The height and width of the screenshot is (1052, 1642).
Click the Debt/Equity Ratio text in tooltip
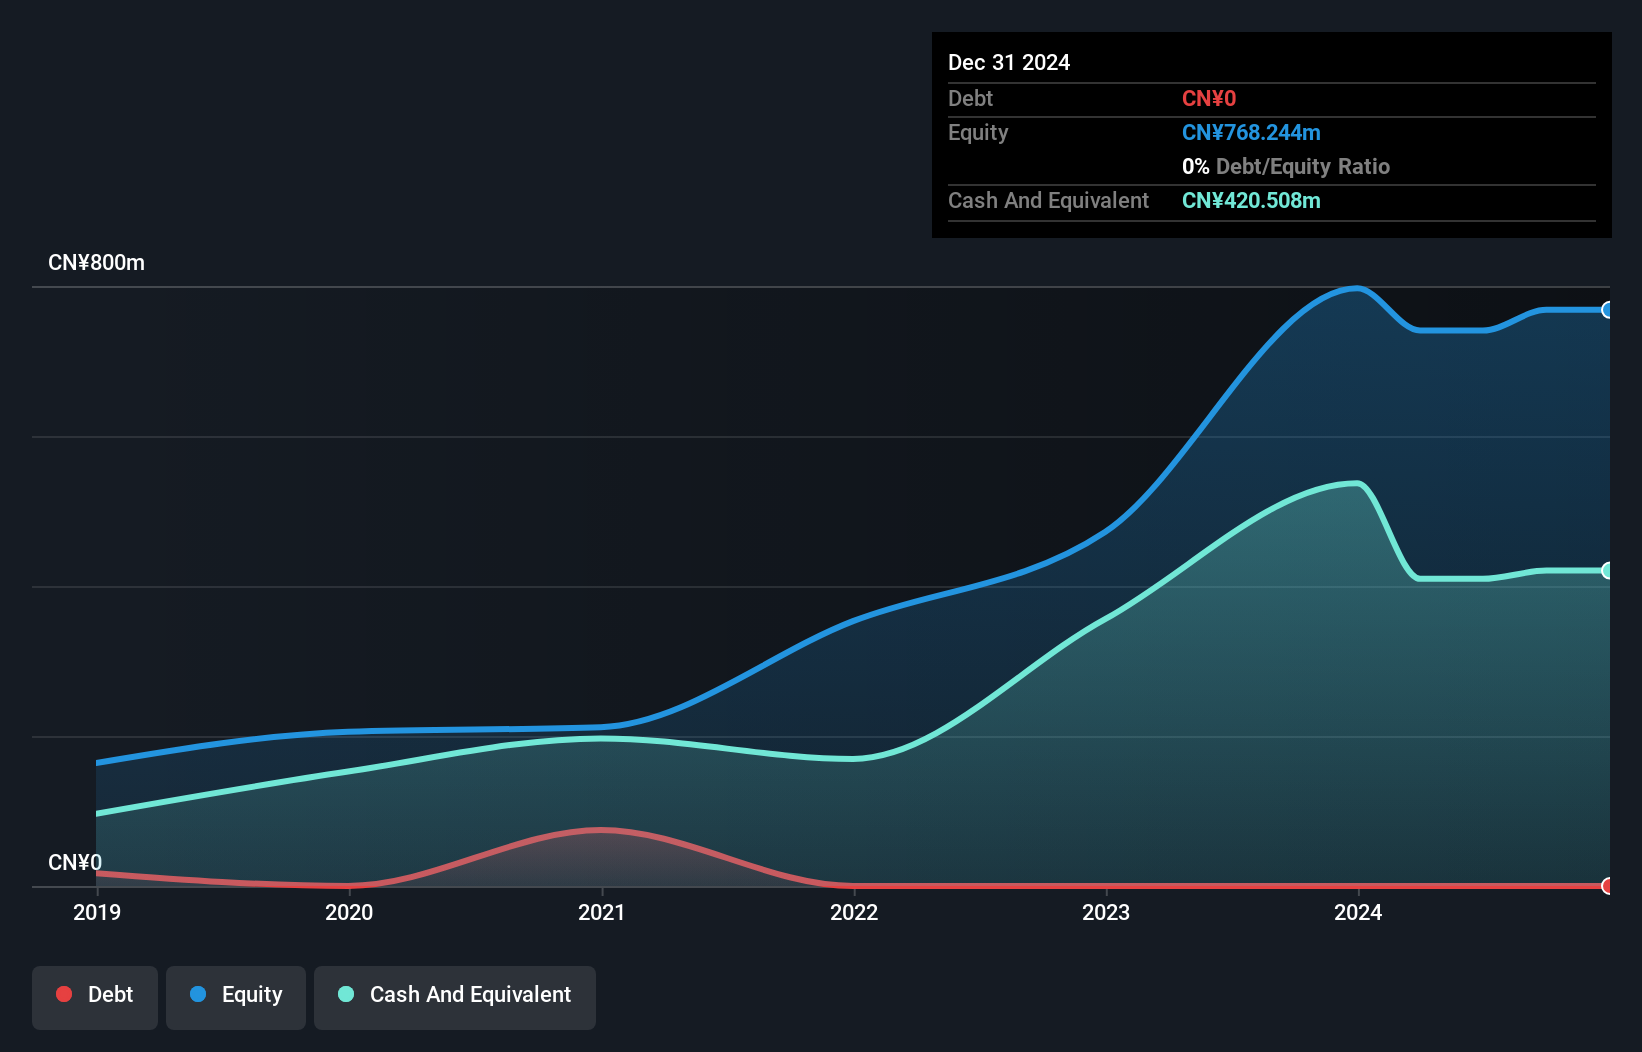pyautogui.click(x=1303, y=167)
